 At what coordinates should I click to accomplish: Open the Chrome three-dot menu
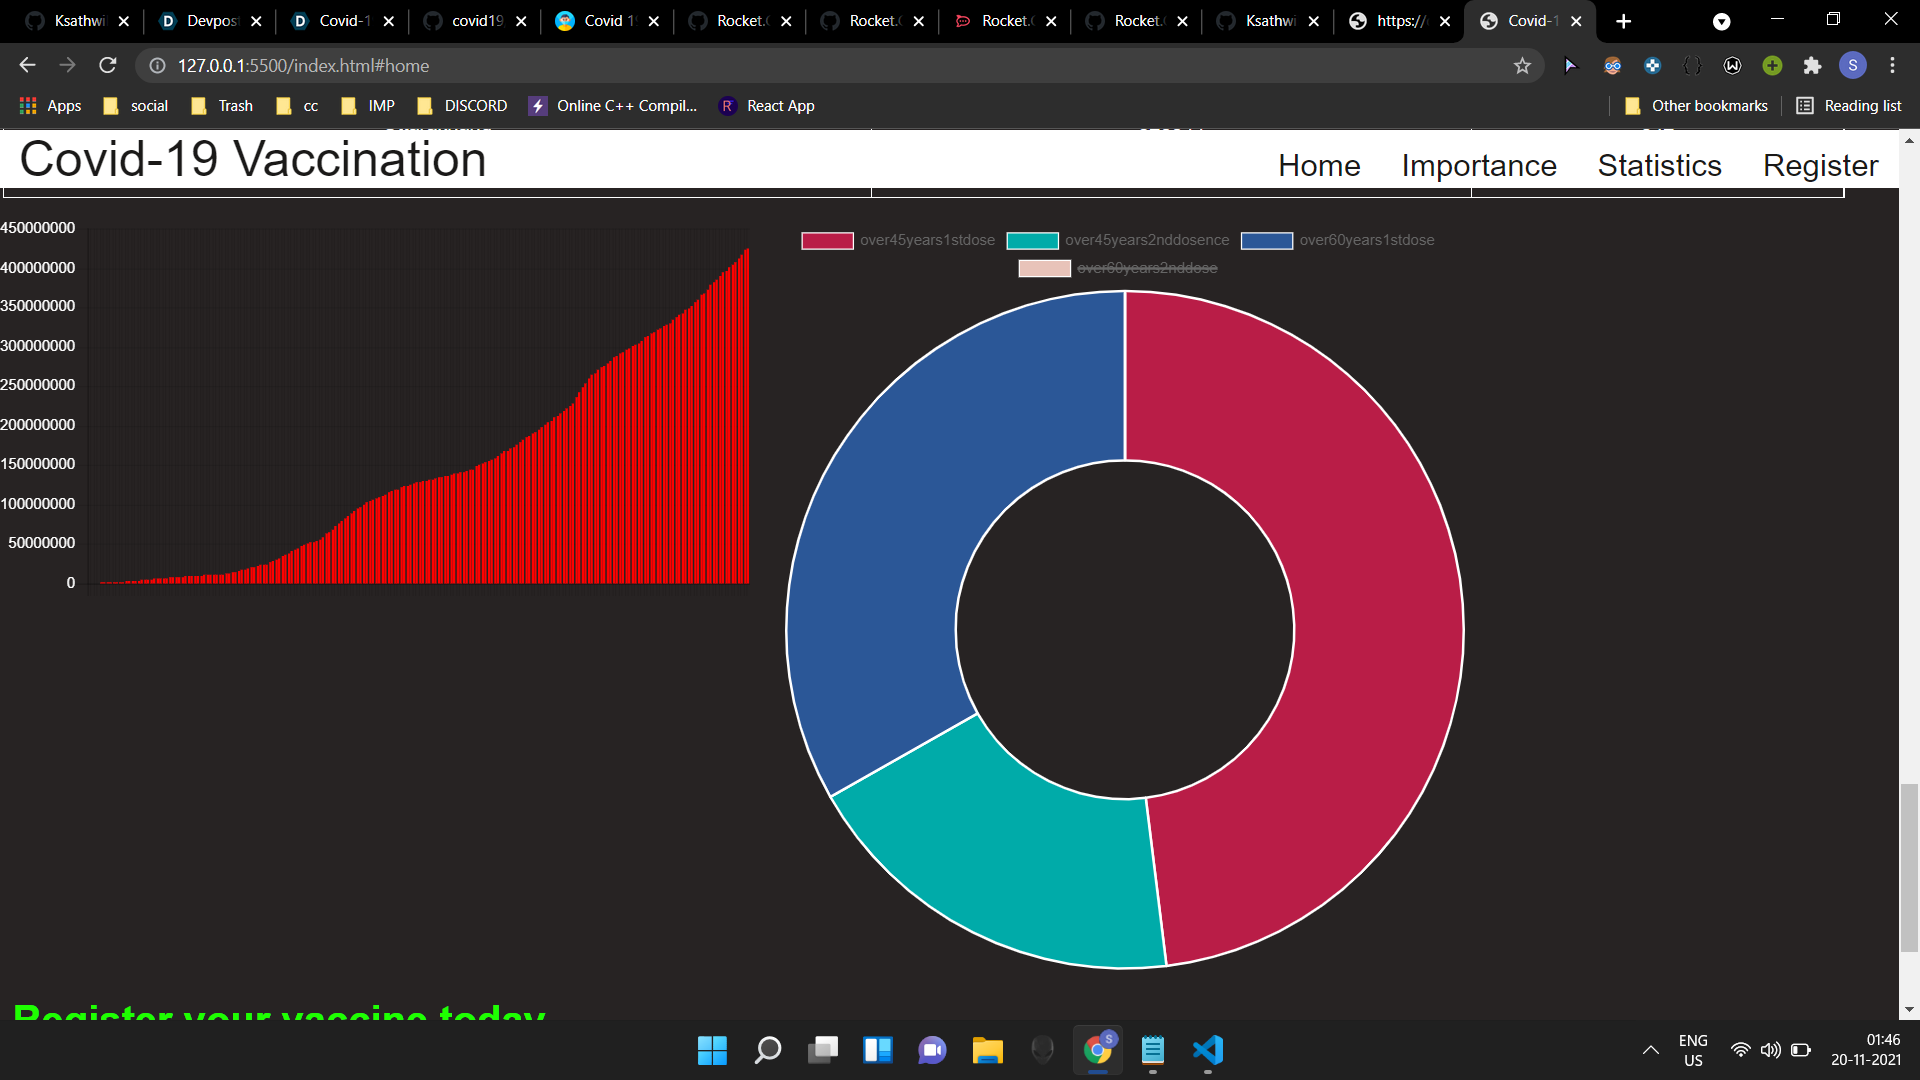coord(1892,66)
